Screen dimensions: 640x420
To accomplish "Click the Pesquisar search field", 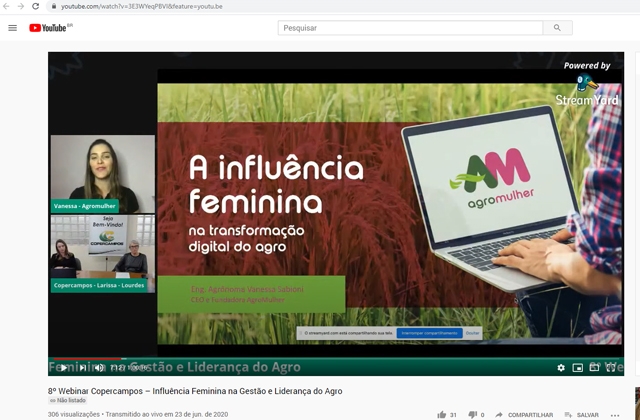I will pos(410,28).
